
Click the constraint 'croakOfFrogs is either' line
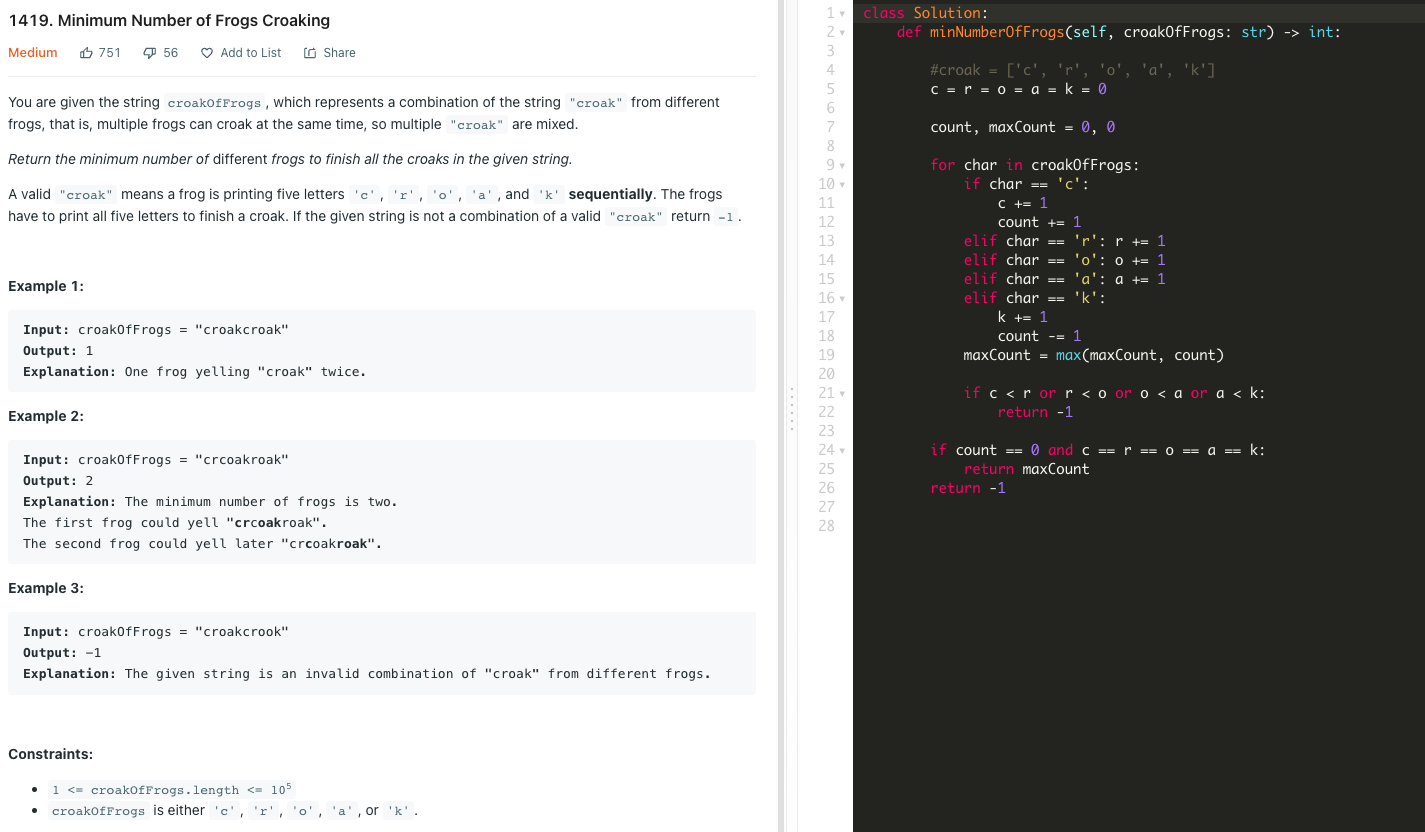click(235, 811)
